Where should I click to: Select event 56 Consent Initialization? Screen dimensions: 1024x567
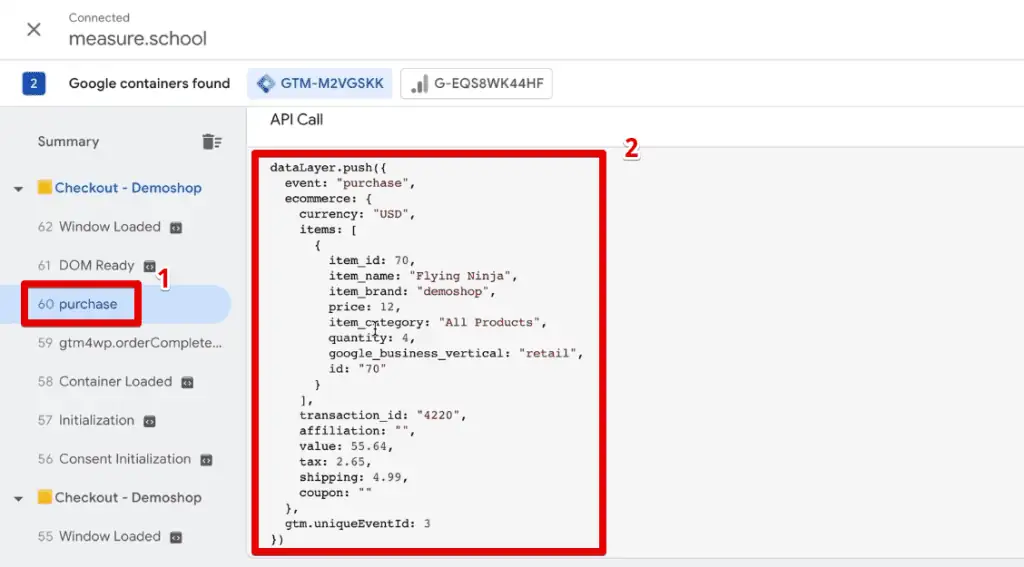[114, 459]
